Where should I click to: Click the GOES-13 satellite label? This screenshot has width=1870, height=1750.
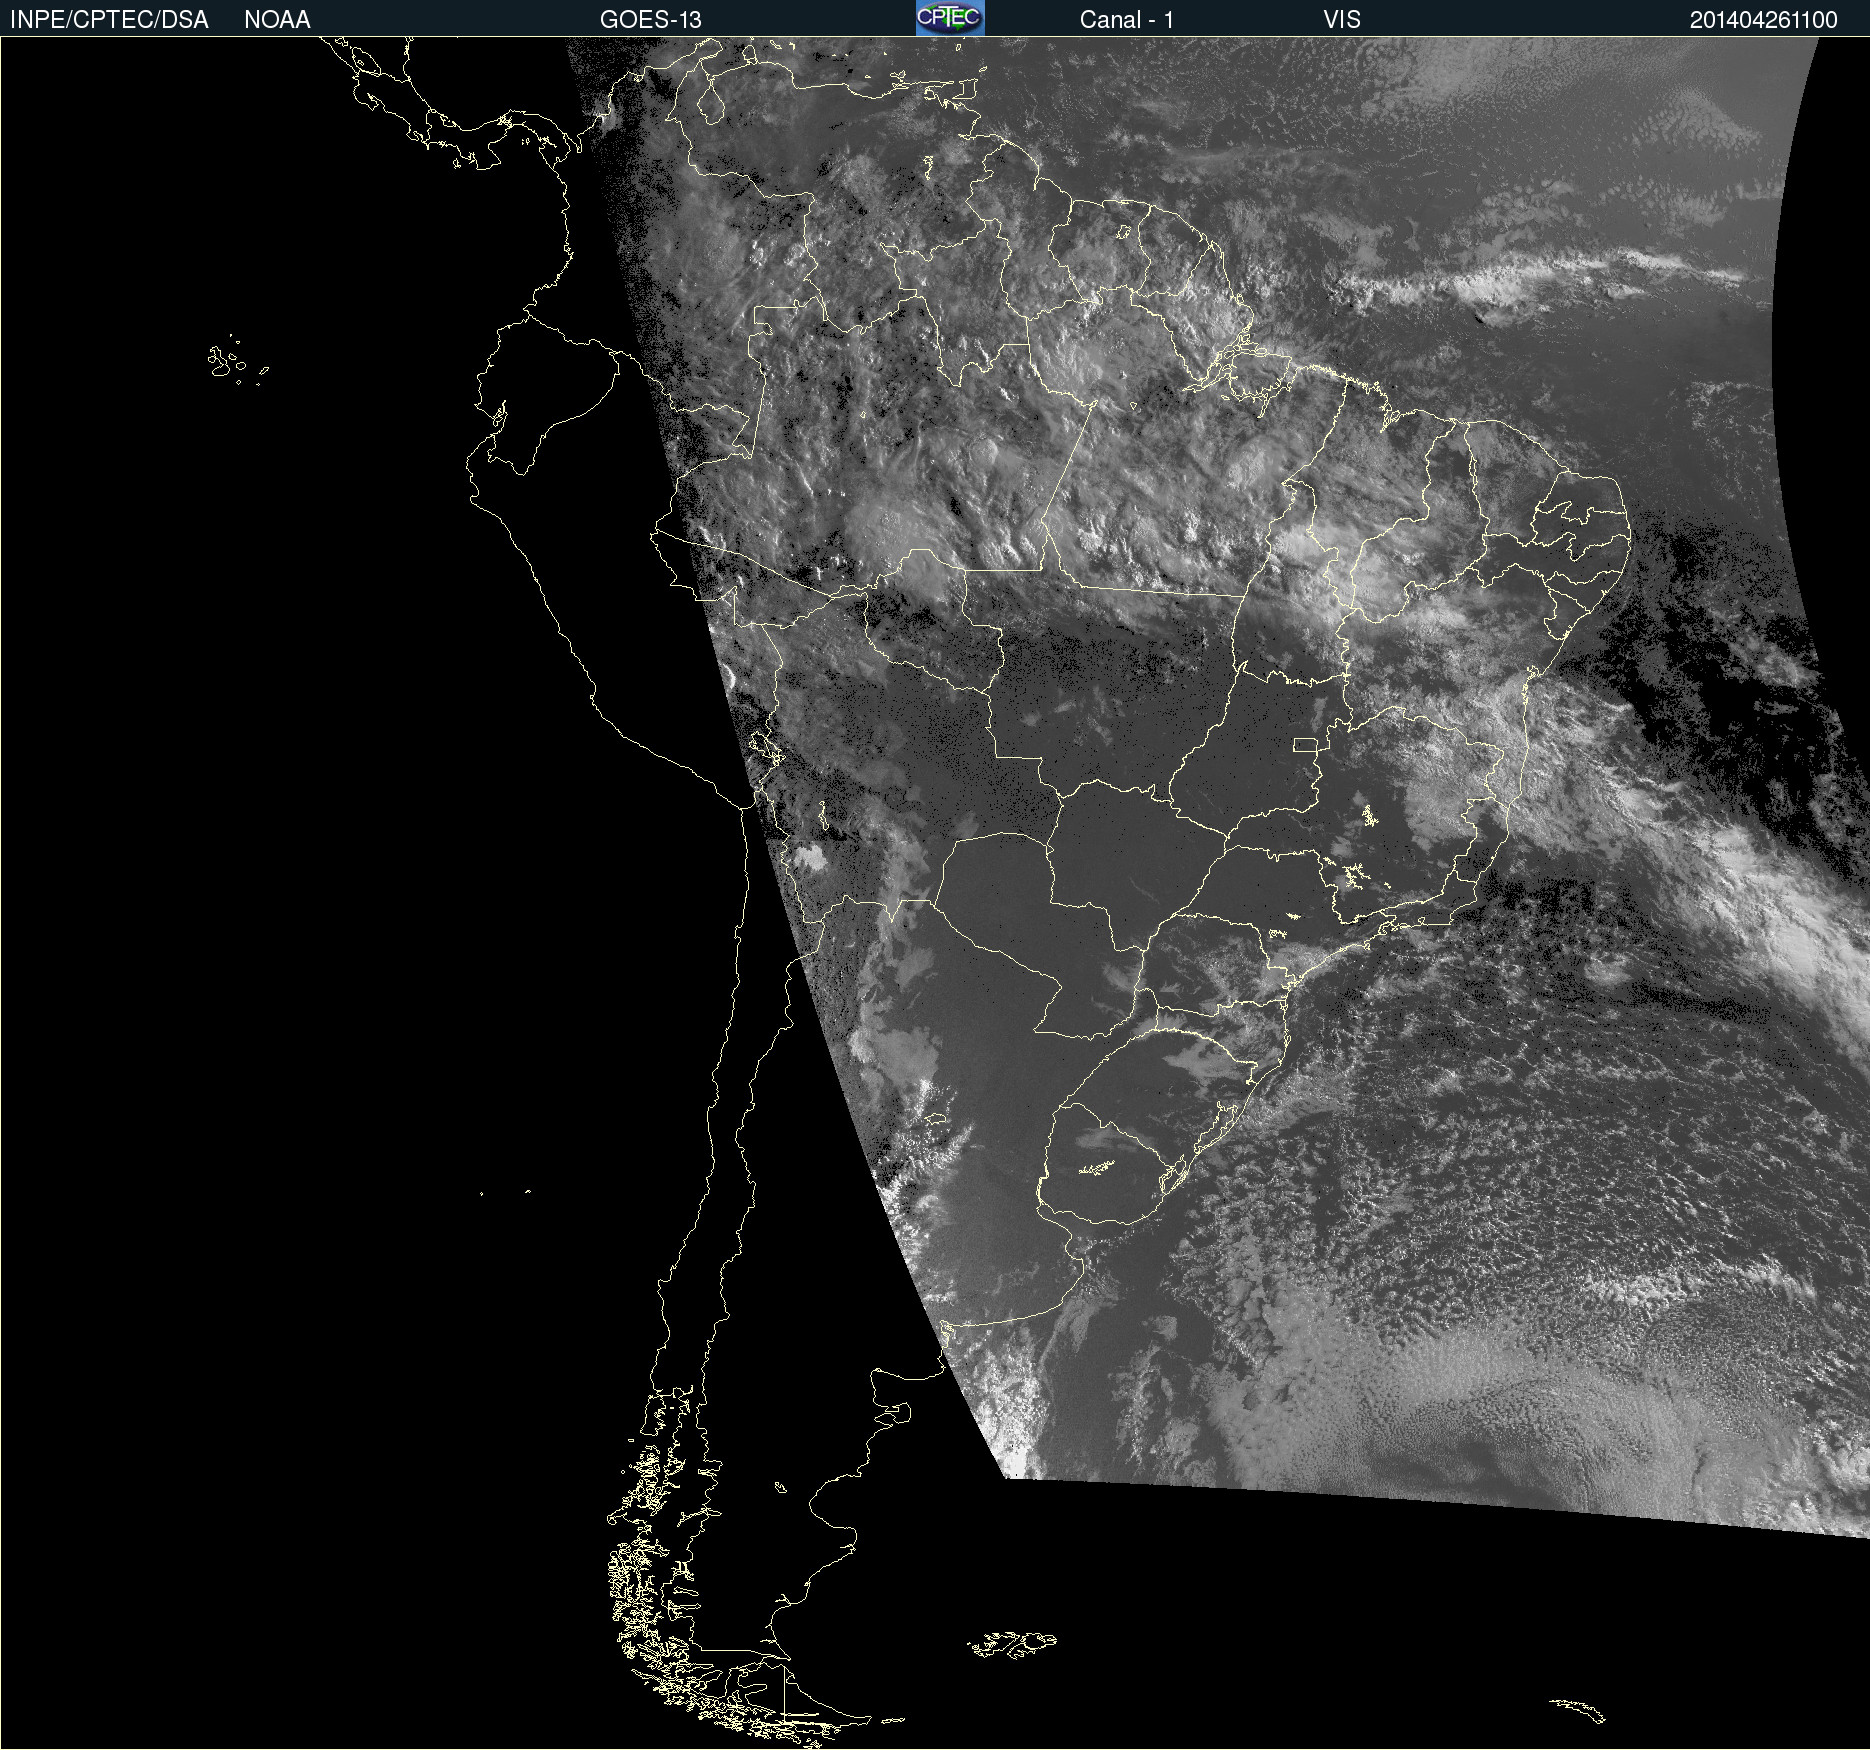pos(651,20)
